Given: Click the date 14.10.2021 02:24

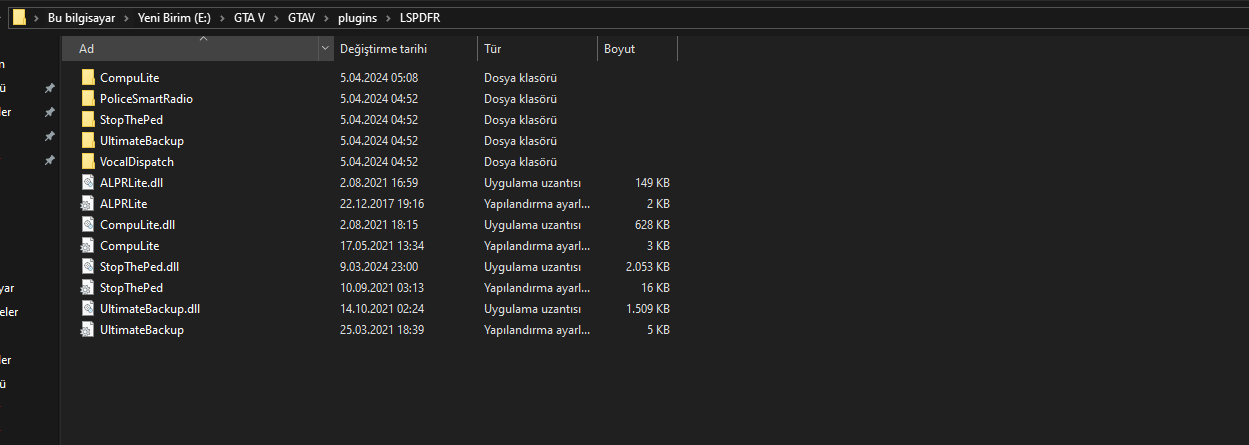Looking at the screenshot, I should (x=382, y=308).
